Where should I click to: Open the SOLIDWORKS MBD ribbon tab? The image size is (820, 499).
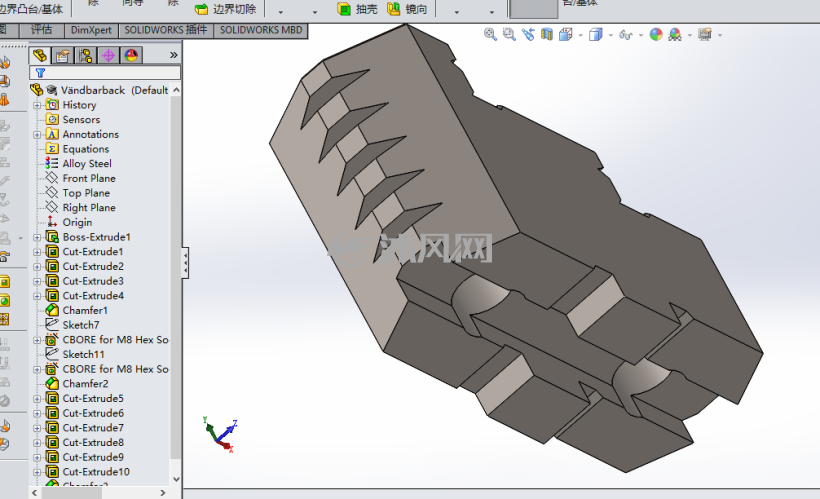tap(261, 30)
